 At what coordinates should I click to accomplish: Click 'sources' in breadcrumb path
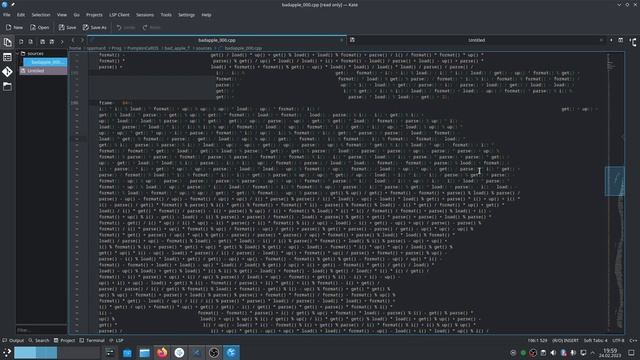[x=204, y=48]
